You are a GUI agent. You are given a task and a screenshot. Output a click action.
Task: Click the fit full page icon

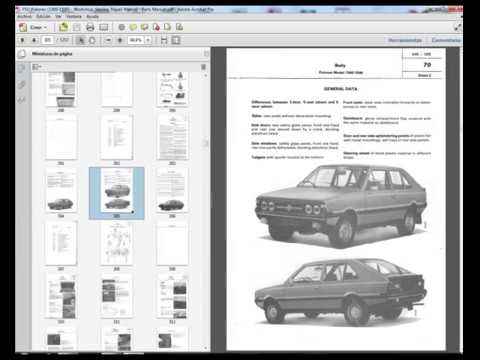coord(176,40)
